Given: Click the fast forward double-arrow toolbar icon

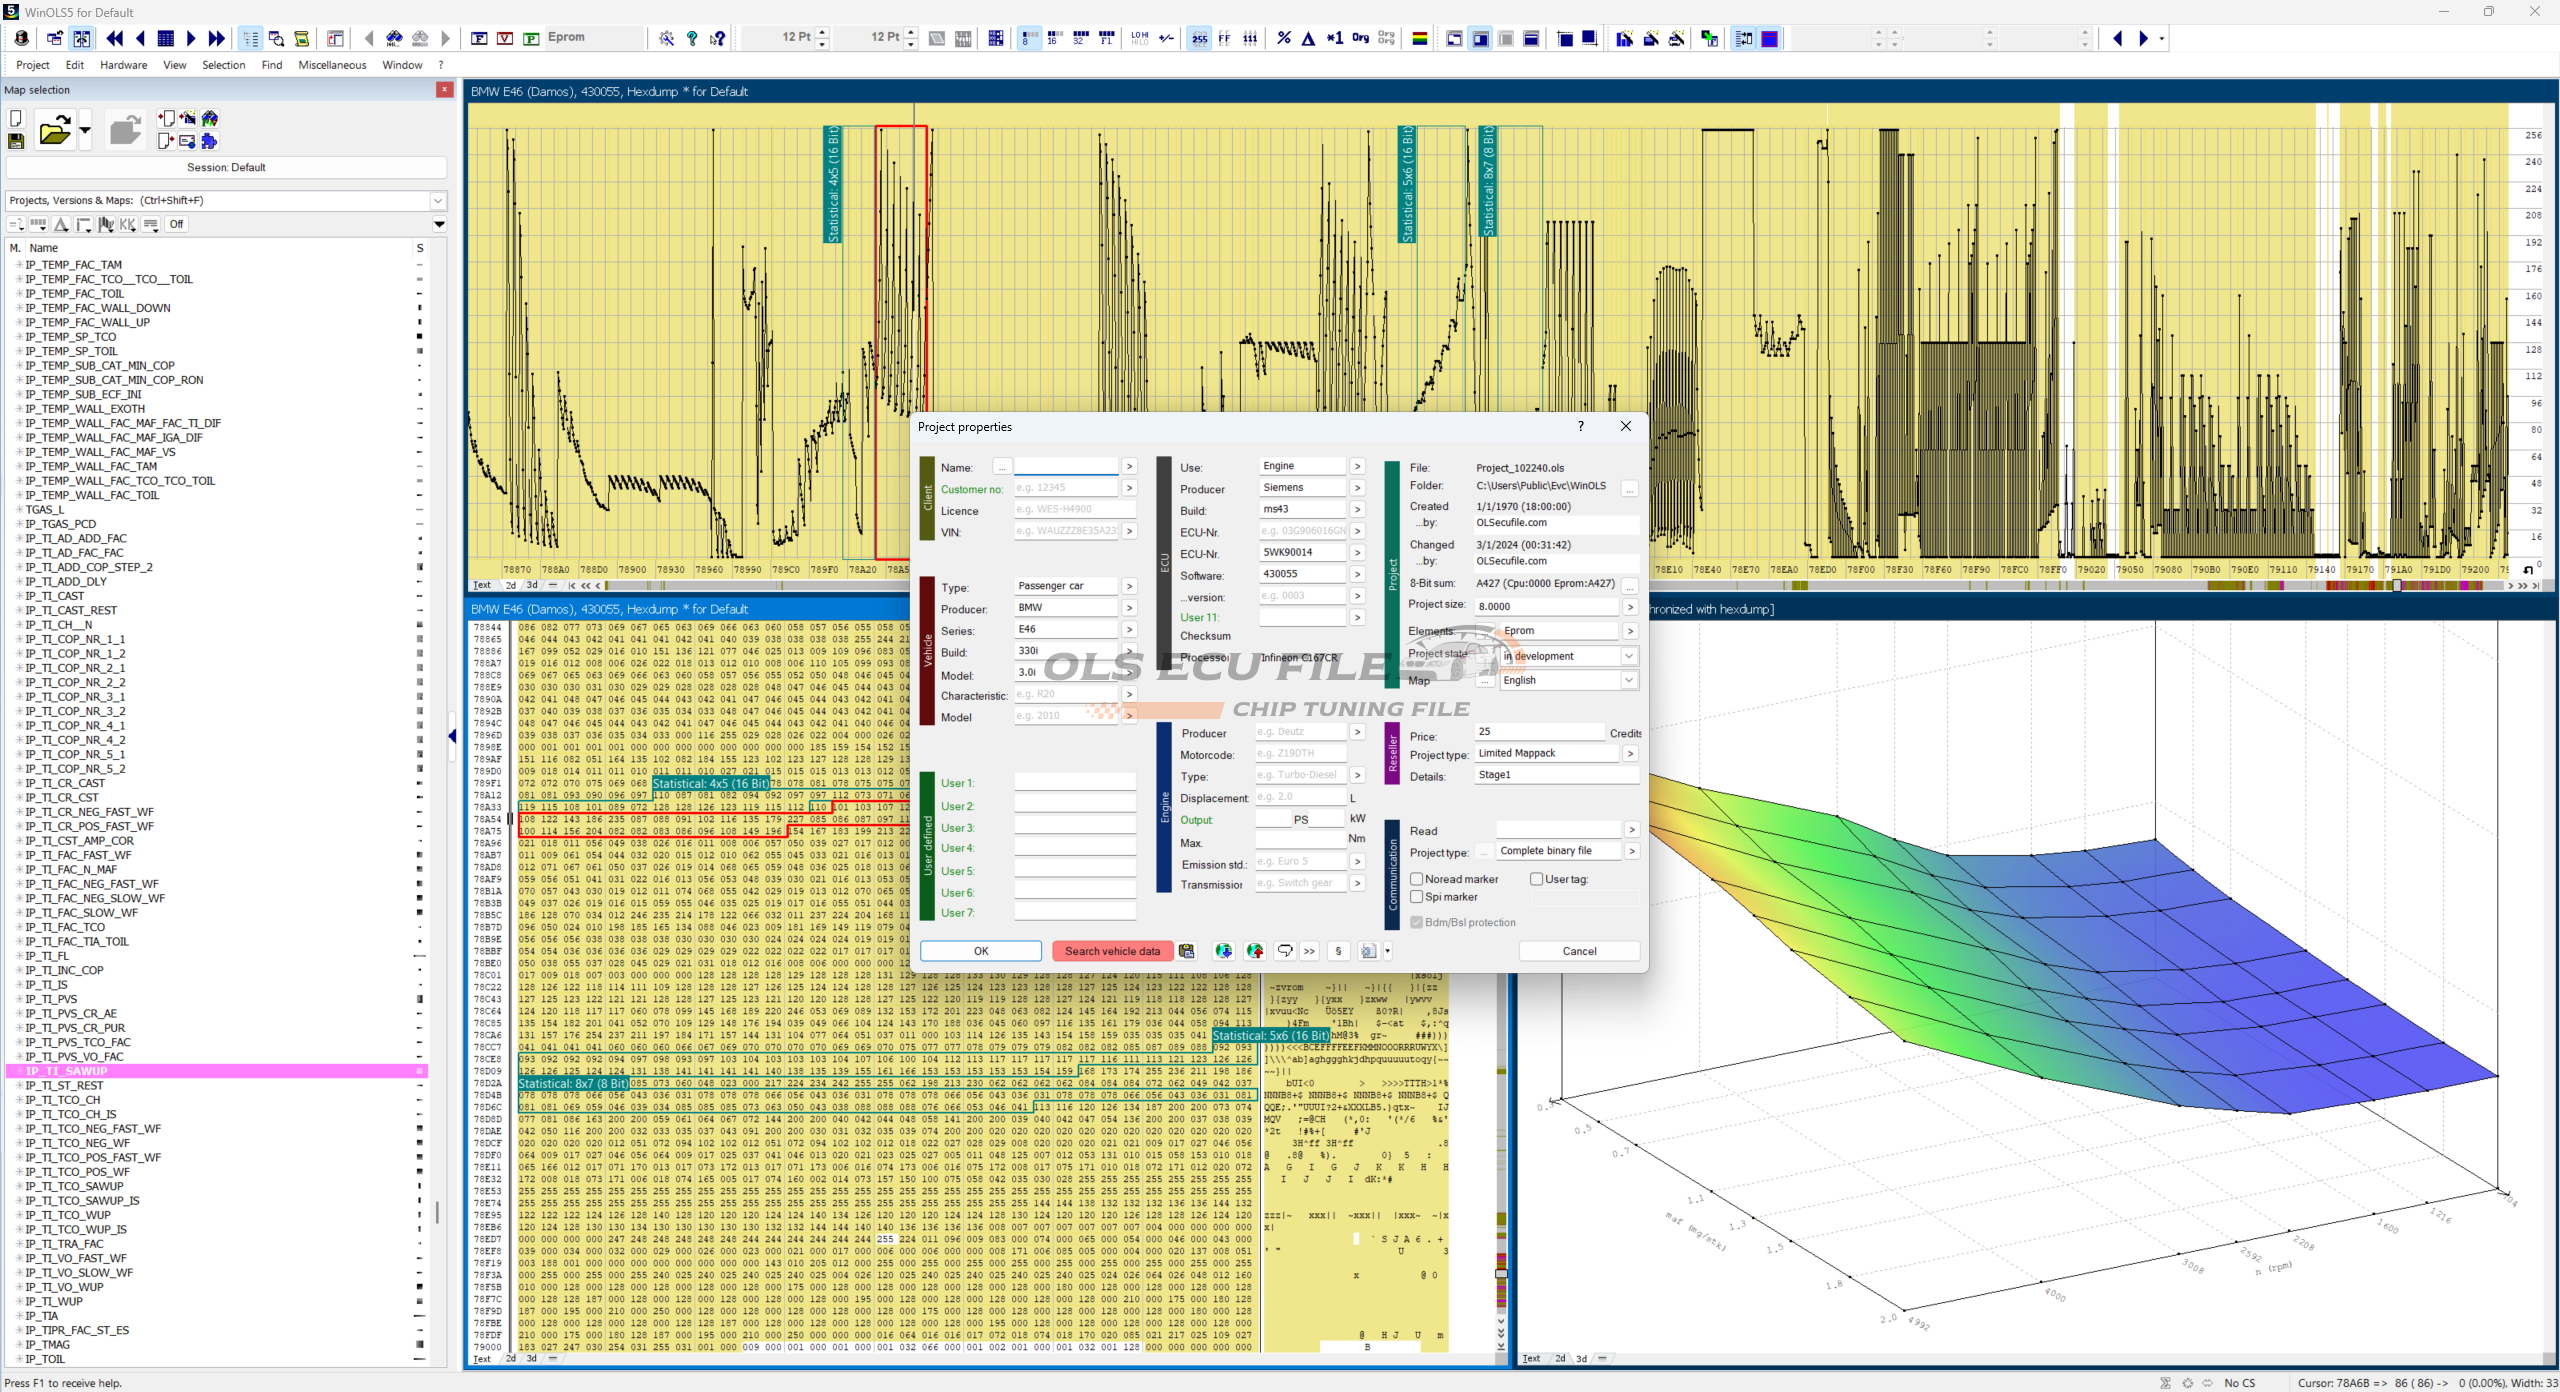Looking at the screenshot, I should (216, 38).
